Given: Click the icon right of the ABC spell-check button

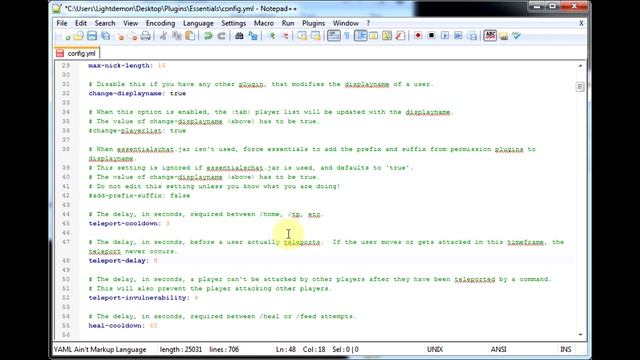Looking at the screenshot, I should click(x=504, y=36).
